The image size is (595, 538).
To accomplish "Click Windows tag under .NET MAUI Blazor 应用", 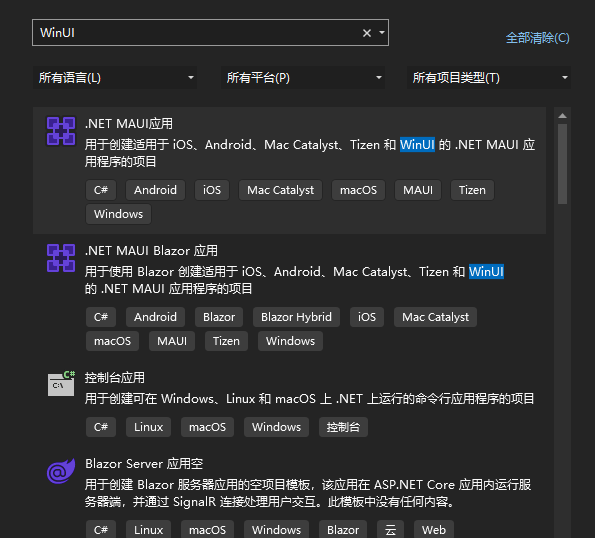I will click(x=290, y=341).
